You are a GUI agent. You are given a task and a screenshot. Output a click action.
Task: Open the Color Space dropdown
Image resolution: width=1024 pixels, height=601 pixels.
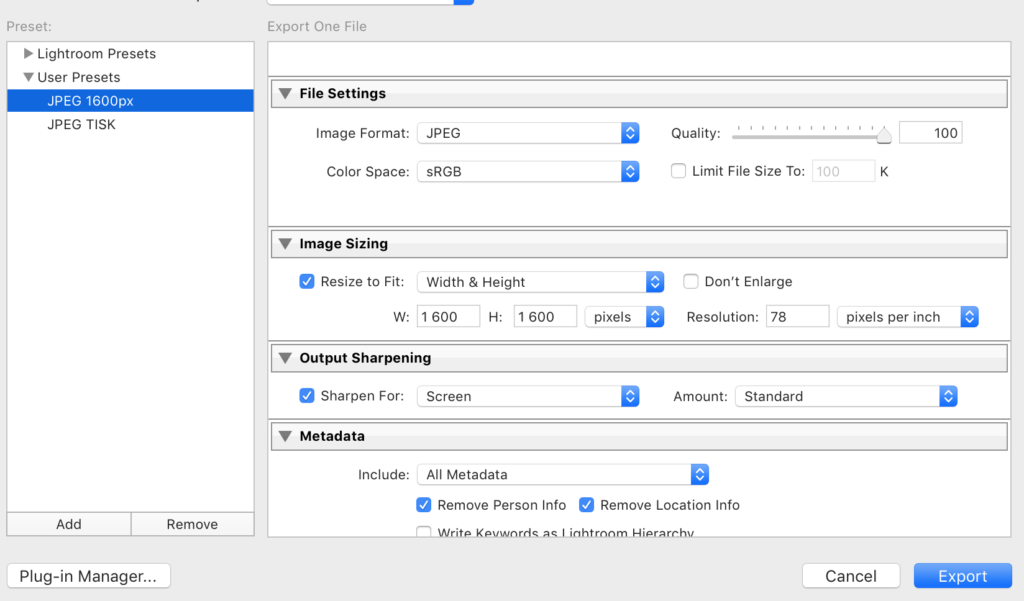(528, 172)
